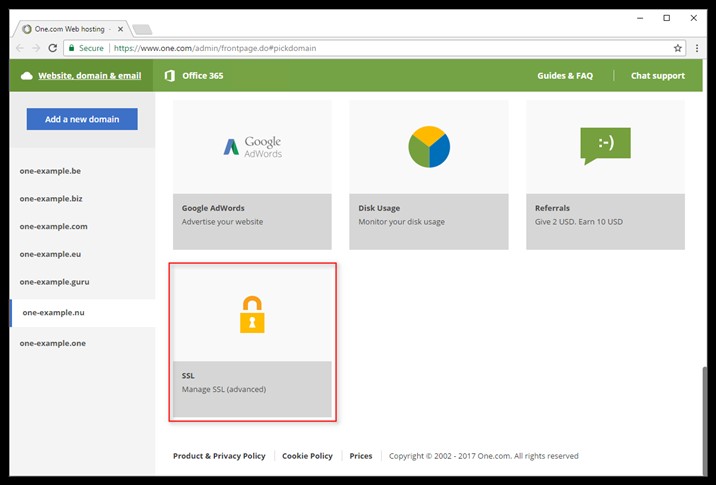Image resolution: width=716 pixels, height=485 pixels.
Task: Click the Referrals smiley speech bubble icon
Action: click(x=605, y=146)
